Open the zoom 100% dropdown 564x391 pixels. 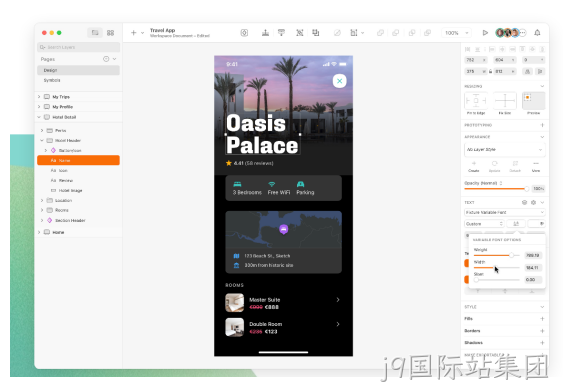coord(456,33)
